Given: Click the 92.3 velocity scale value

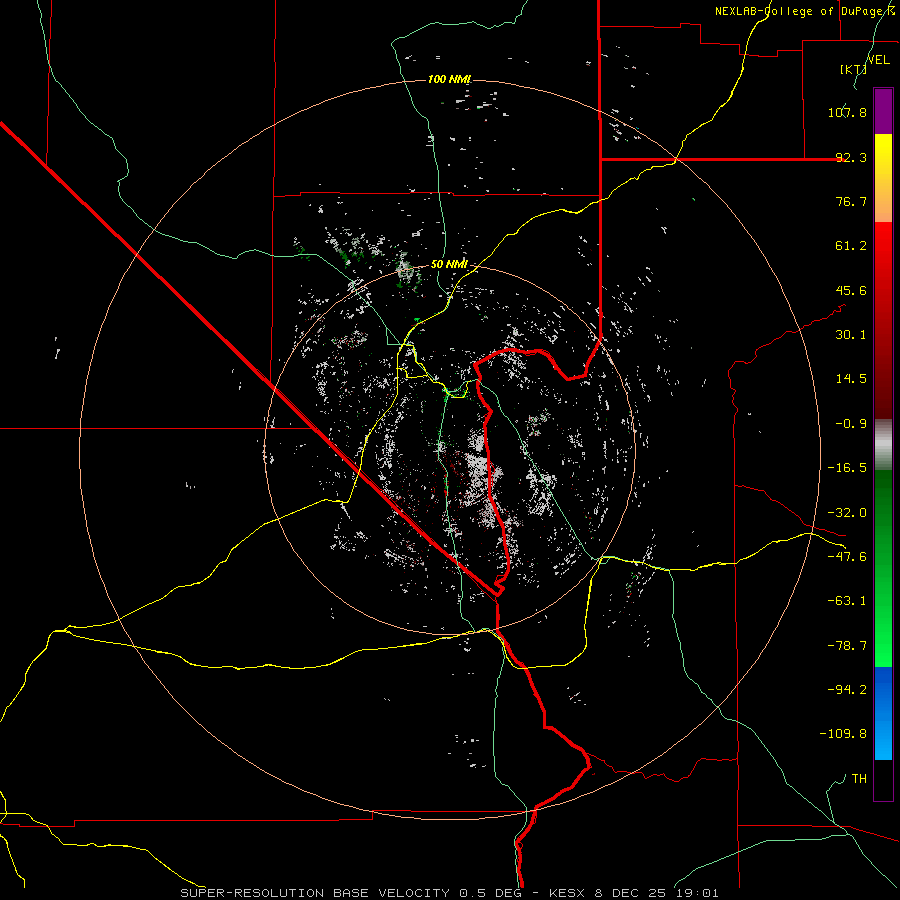Looking at the screenshot, I should pos(851,157).
